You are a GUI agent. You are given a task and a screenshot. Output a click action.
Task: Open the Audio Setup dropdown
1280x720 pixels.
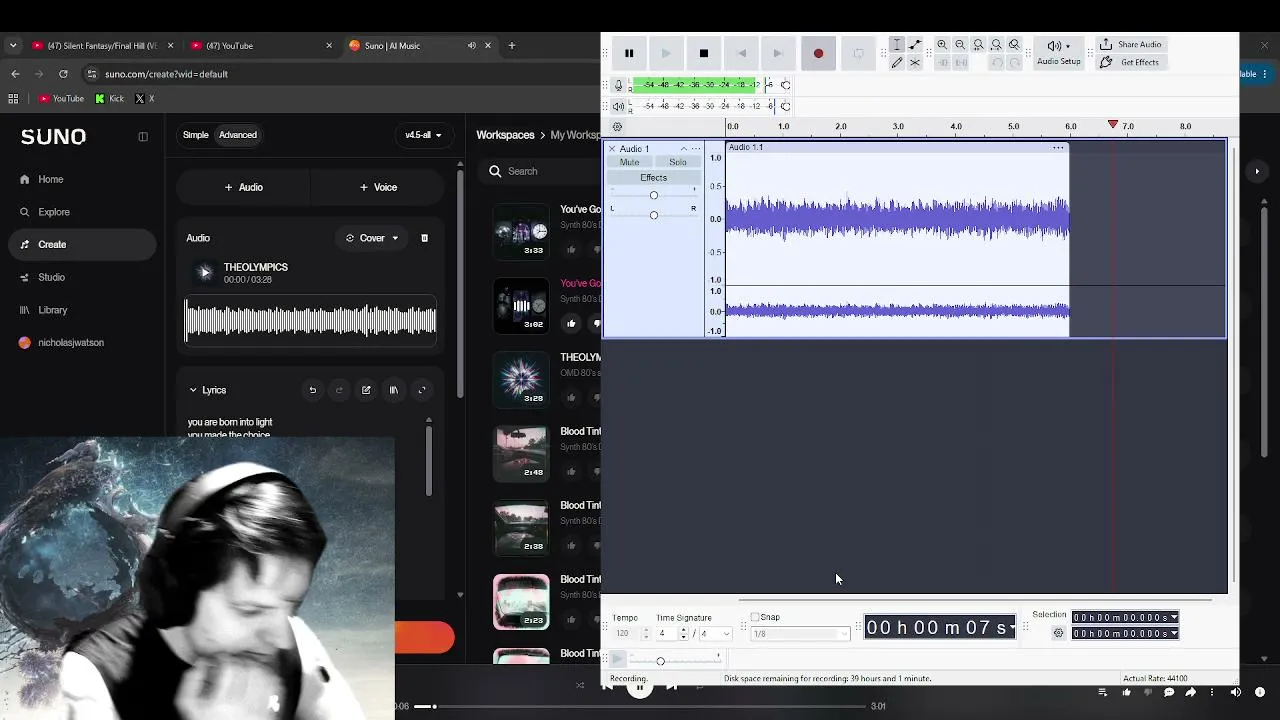(x=1058, y=52)
